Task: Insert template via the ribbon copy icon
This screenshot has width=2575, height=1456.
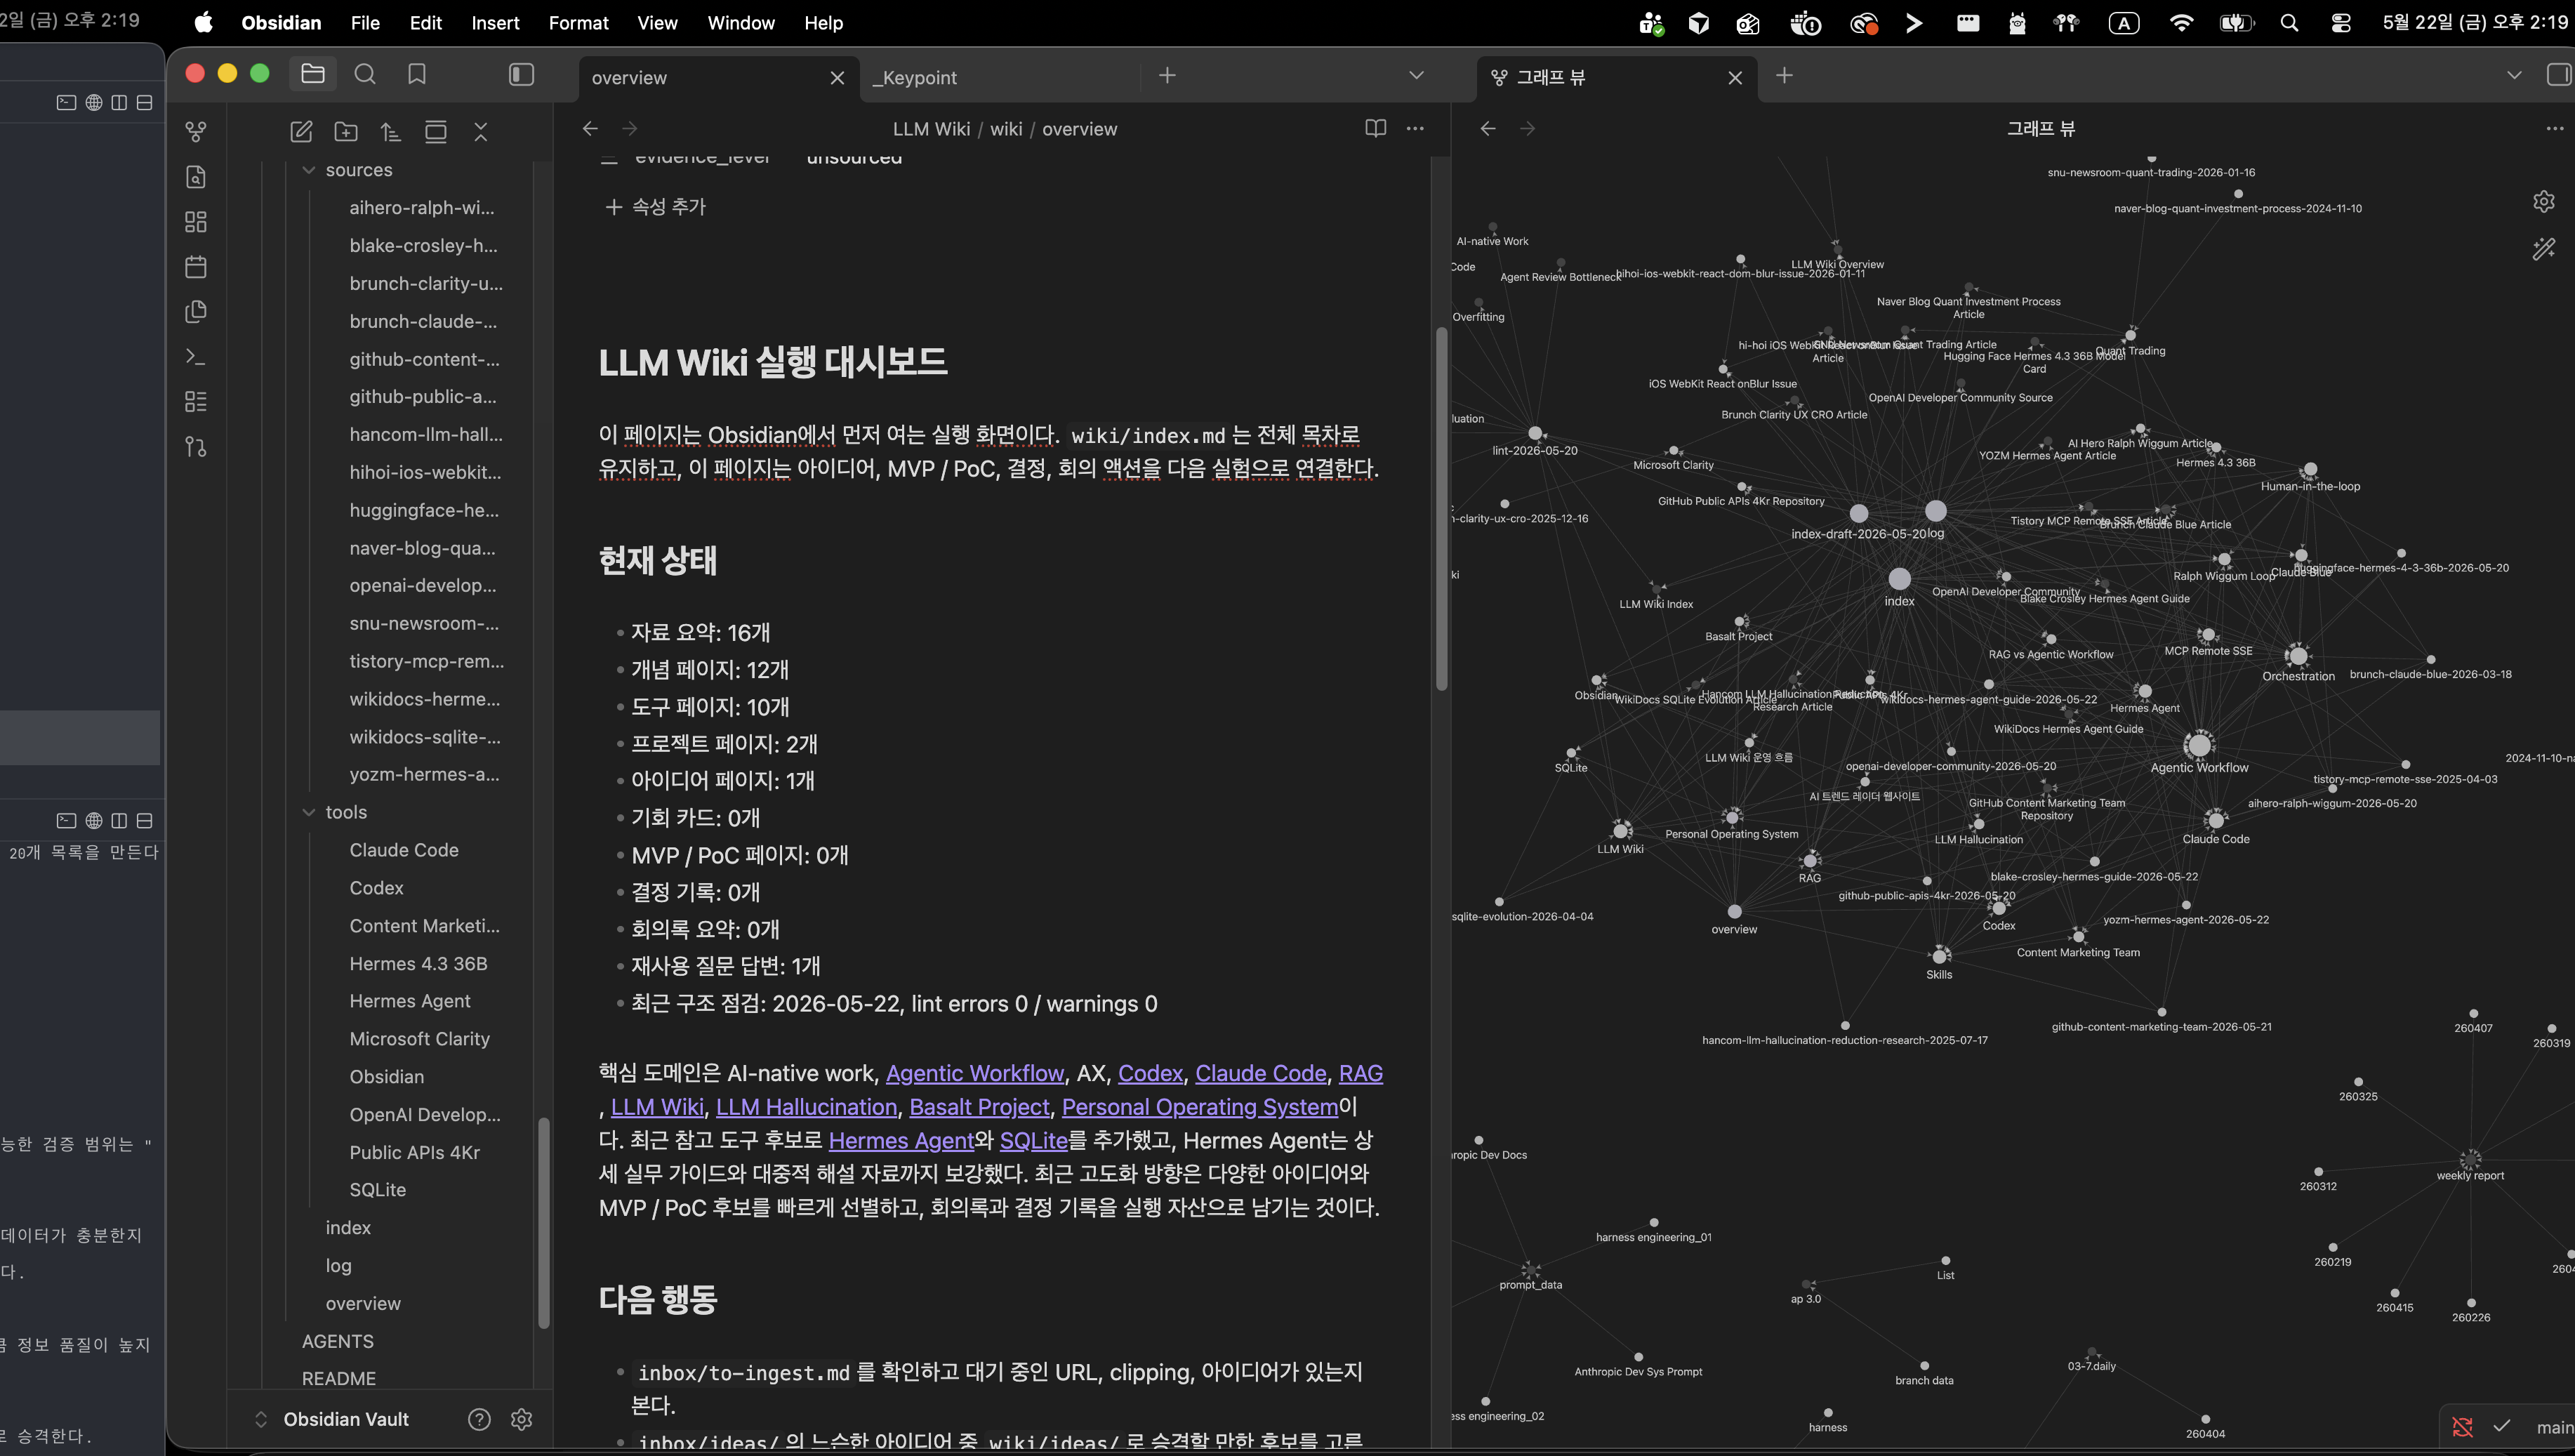Action: [x=196, y=312]
